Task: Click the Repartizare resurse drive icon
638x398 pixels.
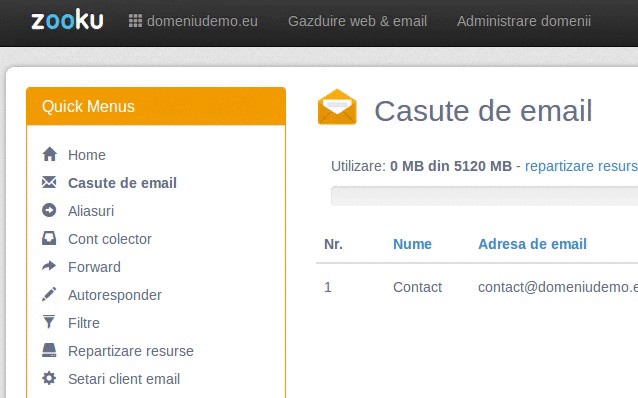Action: [49, 350]
